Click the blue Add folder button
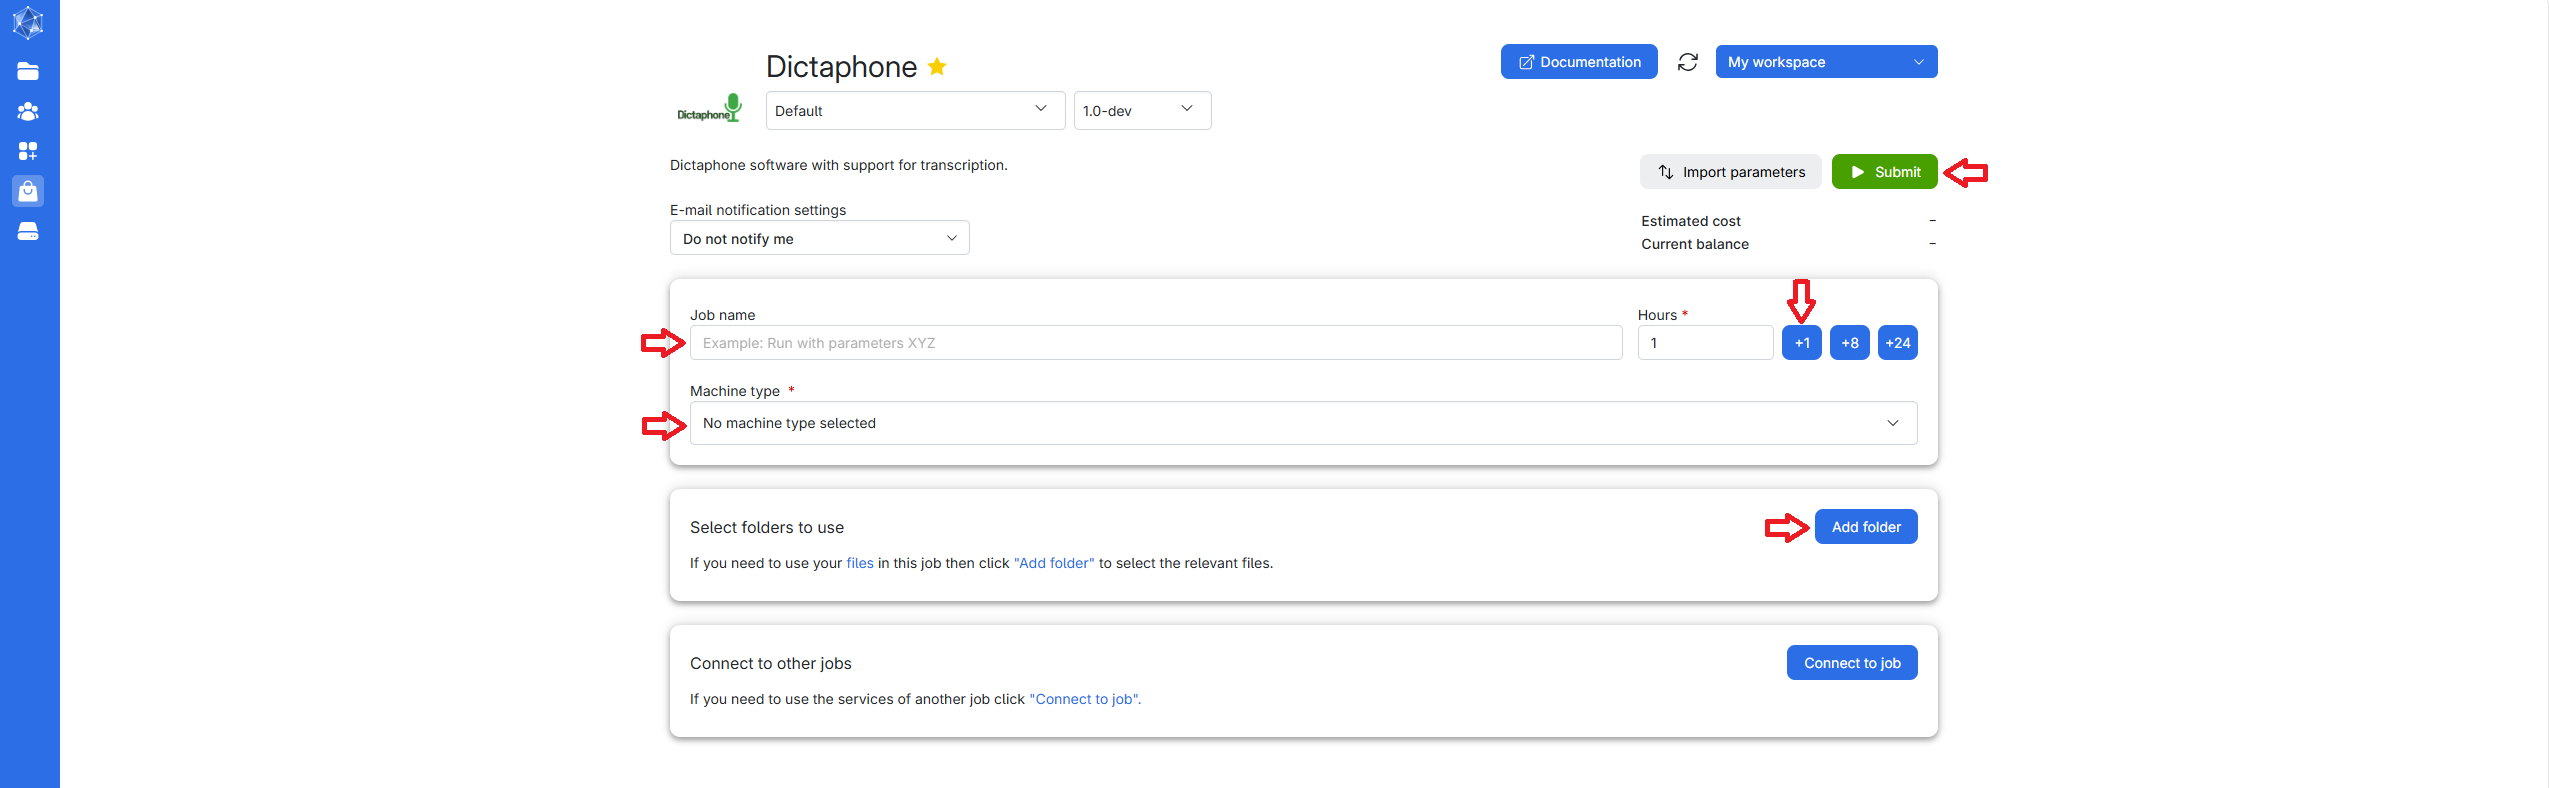This screenshot has width=2549, height=788. [1865, 527]
